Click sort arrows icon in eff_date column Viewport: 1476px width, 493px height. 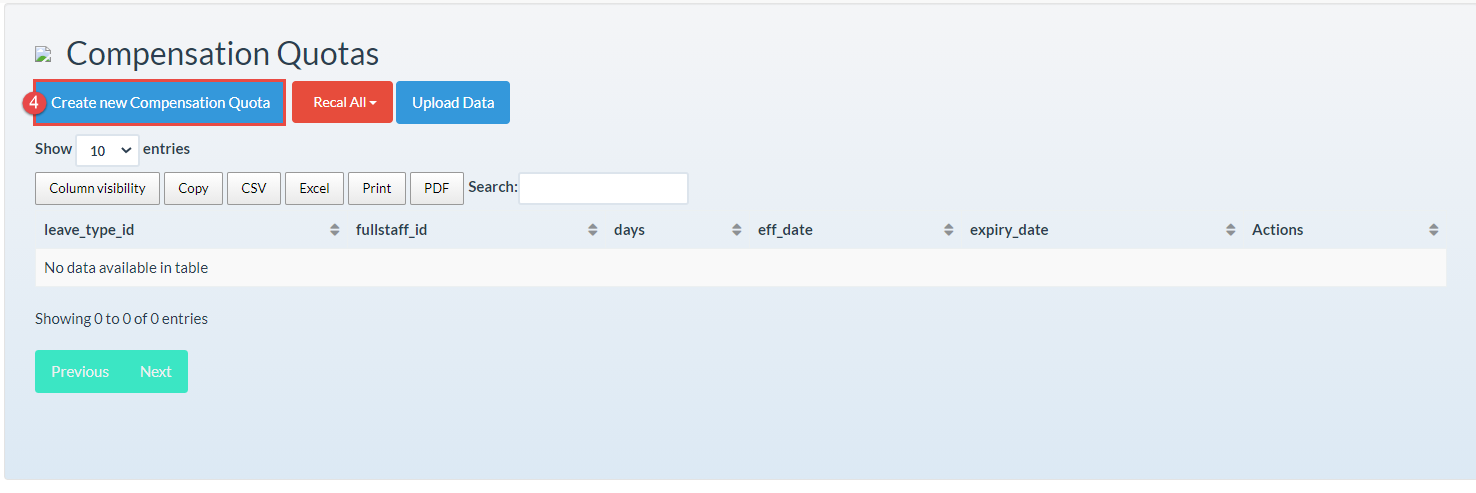(x=949, y=230)
